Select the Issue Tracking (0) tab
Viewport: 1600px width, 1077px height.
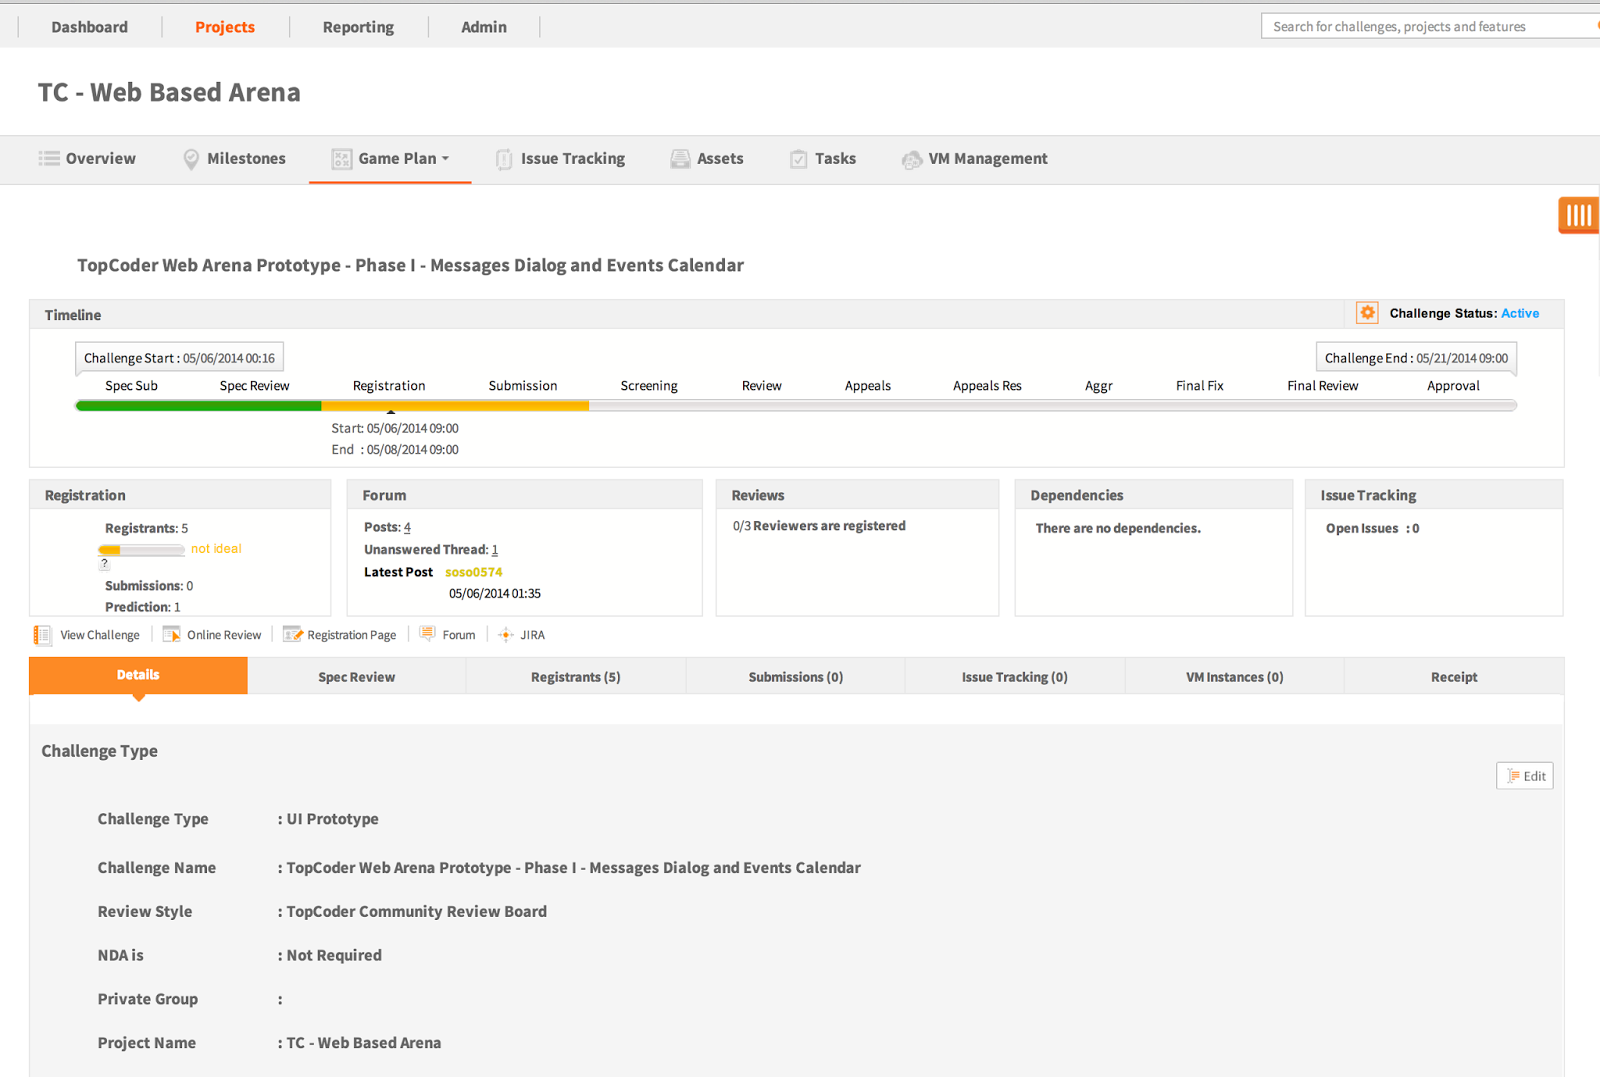tap(1015, 677)
